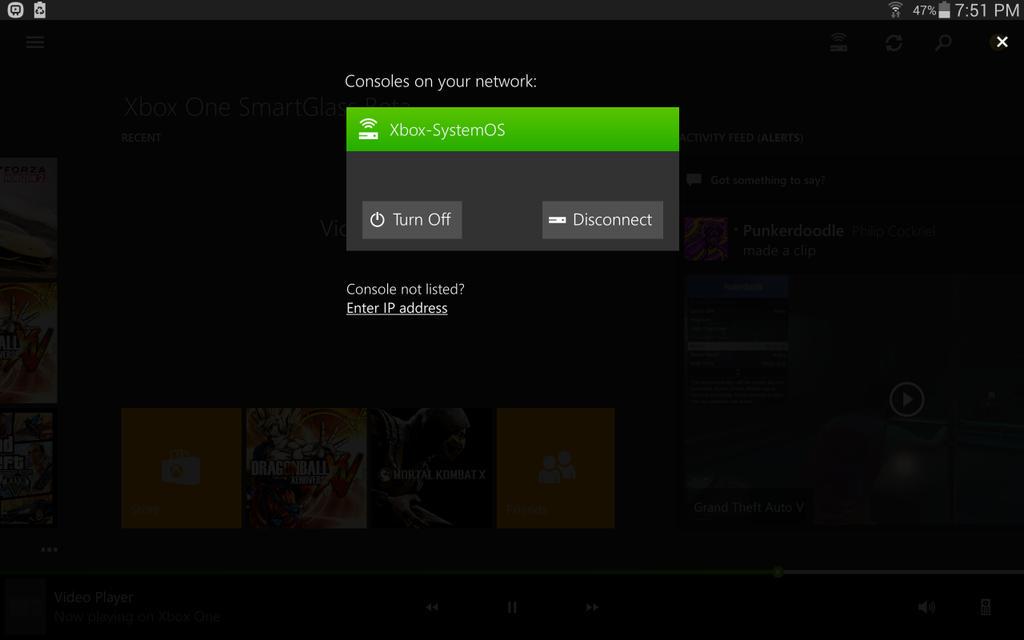This screenshot has width=1024, height=640.
Task: Open search with magnifier icon
Action: [943, 43]
